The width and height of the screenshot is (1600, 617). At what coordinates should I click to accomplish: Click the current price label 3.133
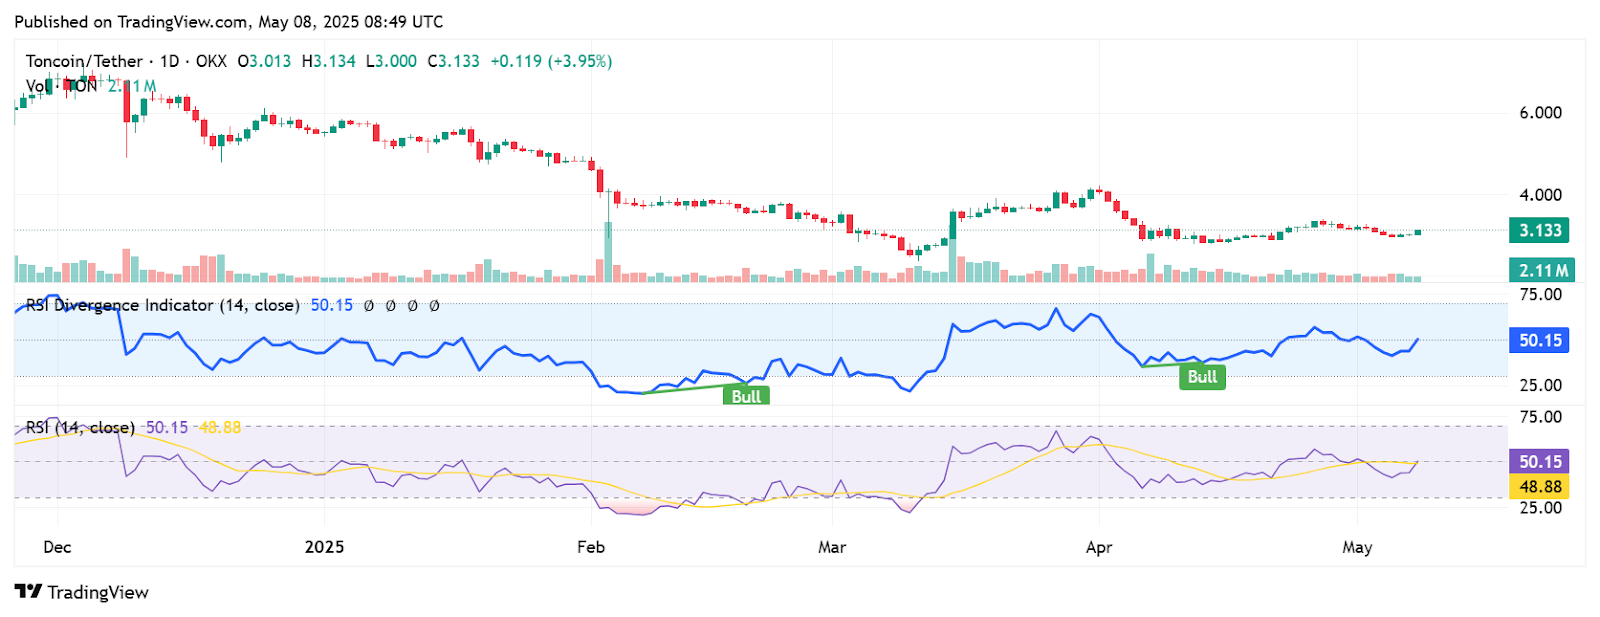point(1540,230)
